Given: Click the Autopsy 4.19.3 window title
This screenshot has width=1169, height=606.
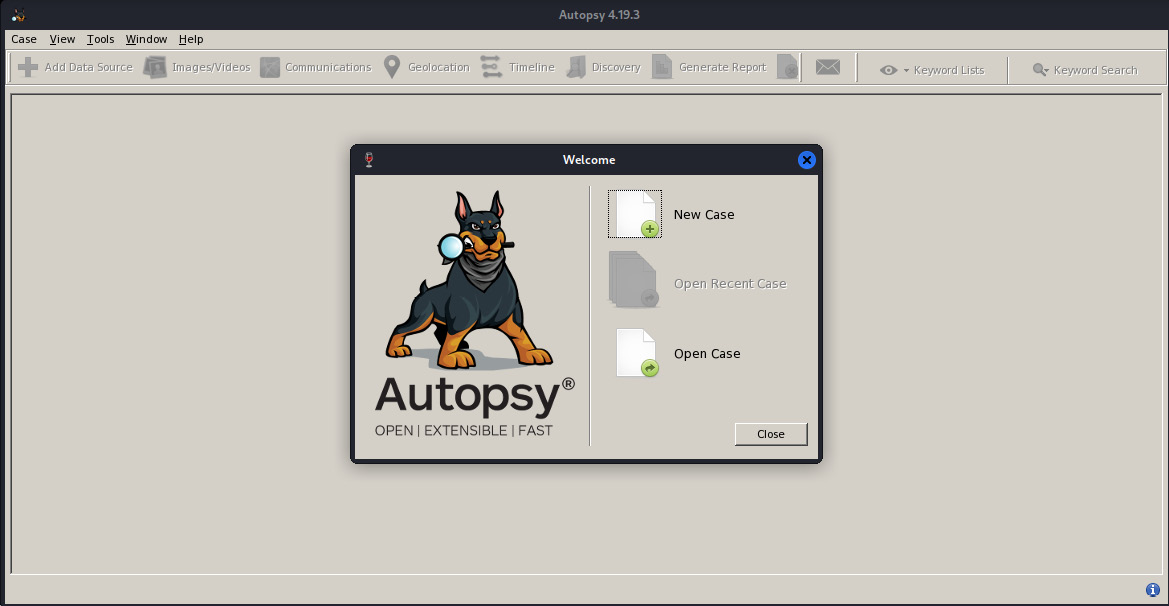Looking at the screenshot, I should [x=599, y=15].
